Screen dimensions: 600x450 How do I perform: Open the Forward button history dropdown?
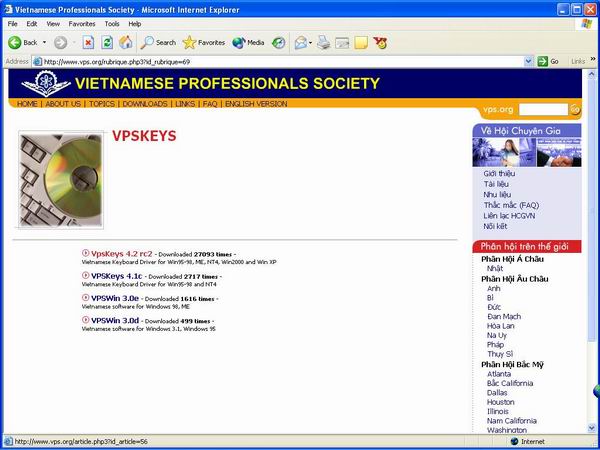74,42
